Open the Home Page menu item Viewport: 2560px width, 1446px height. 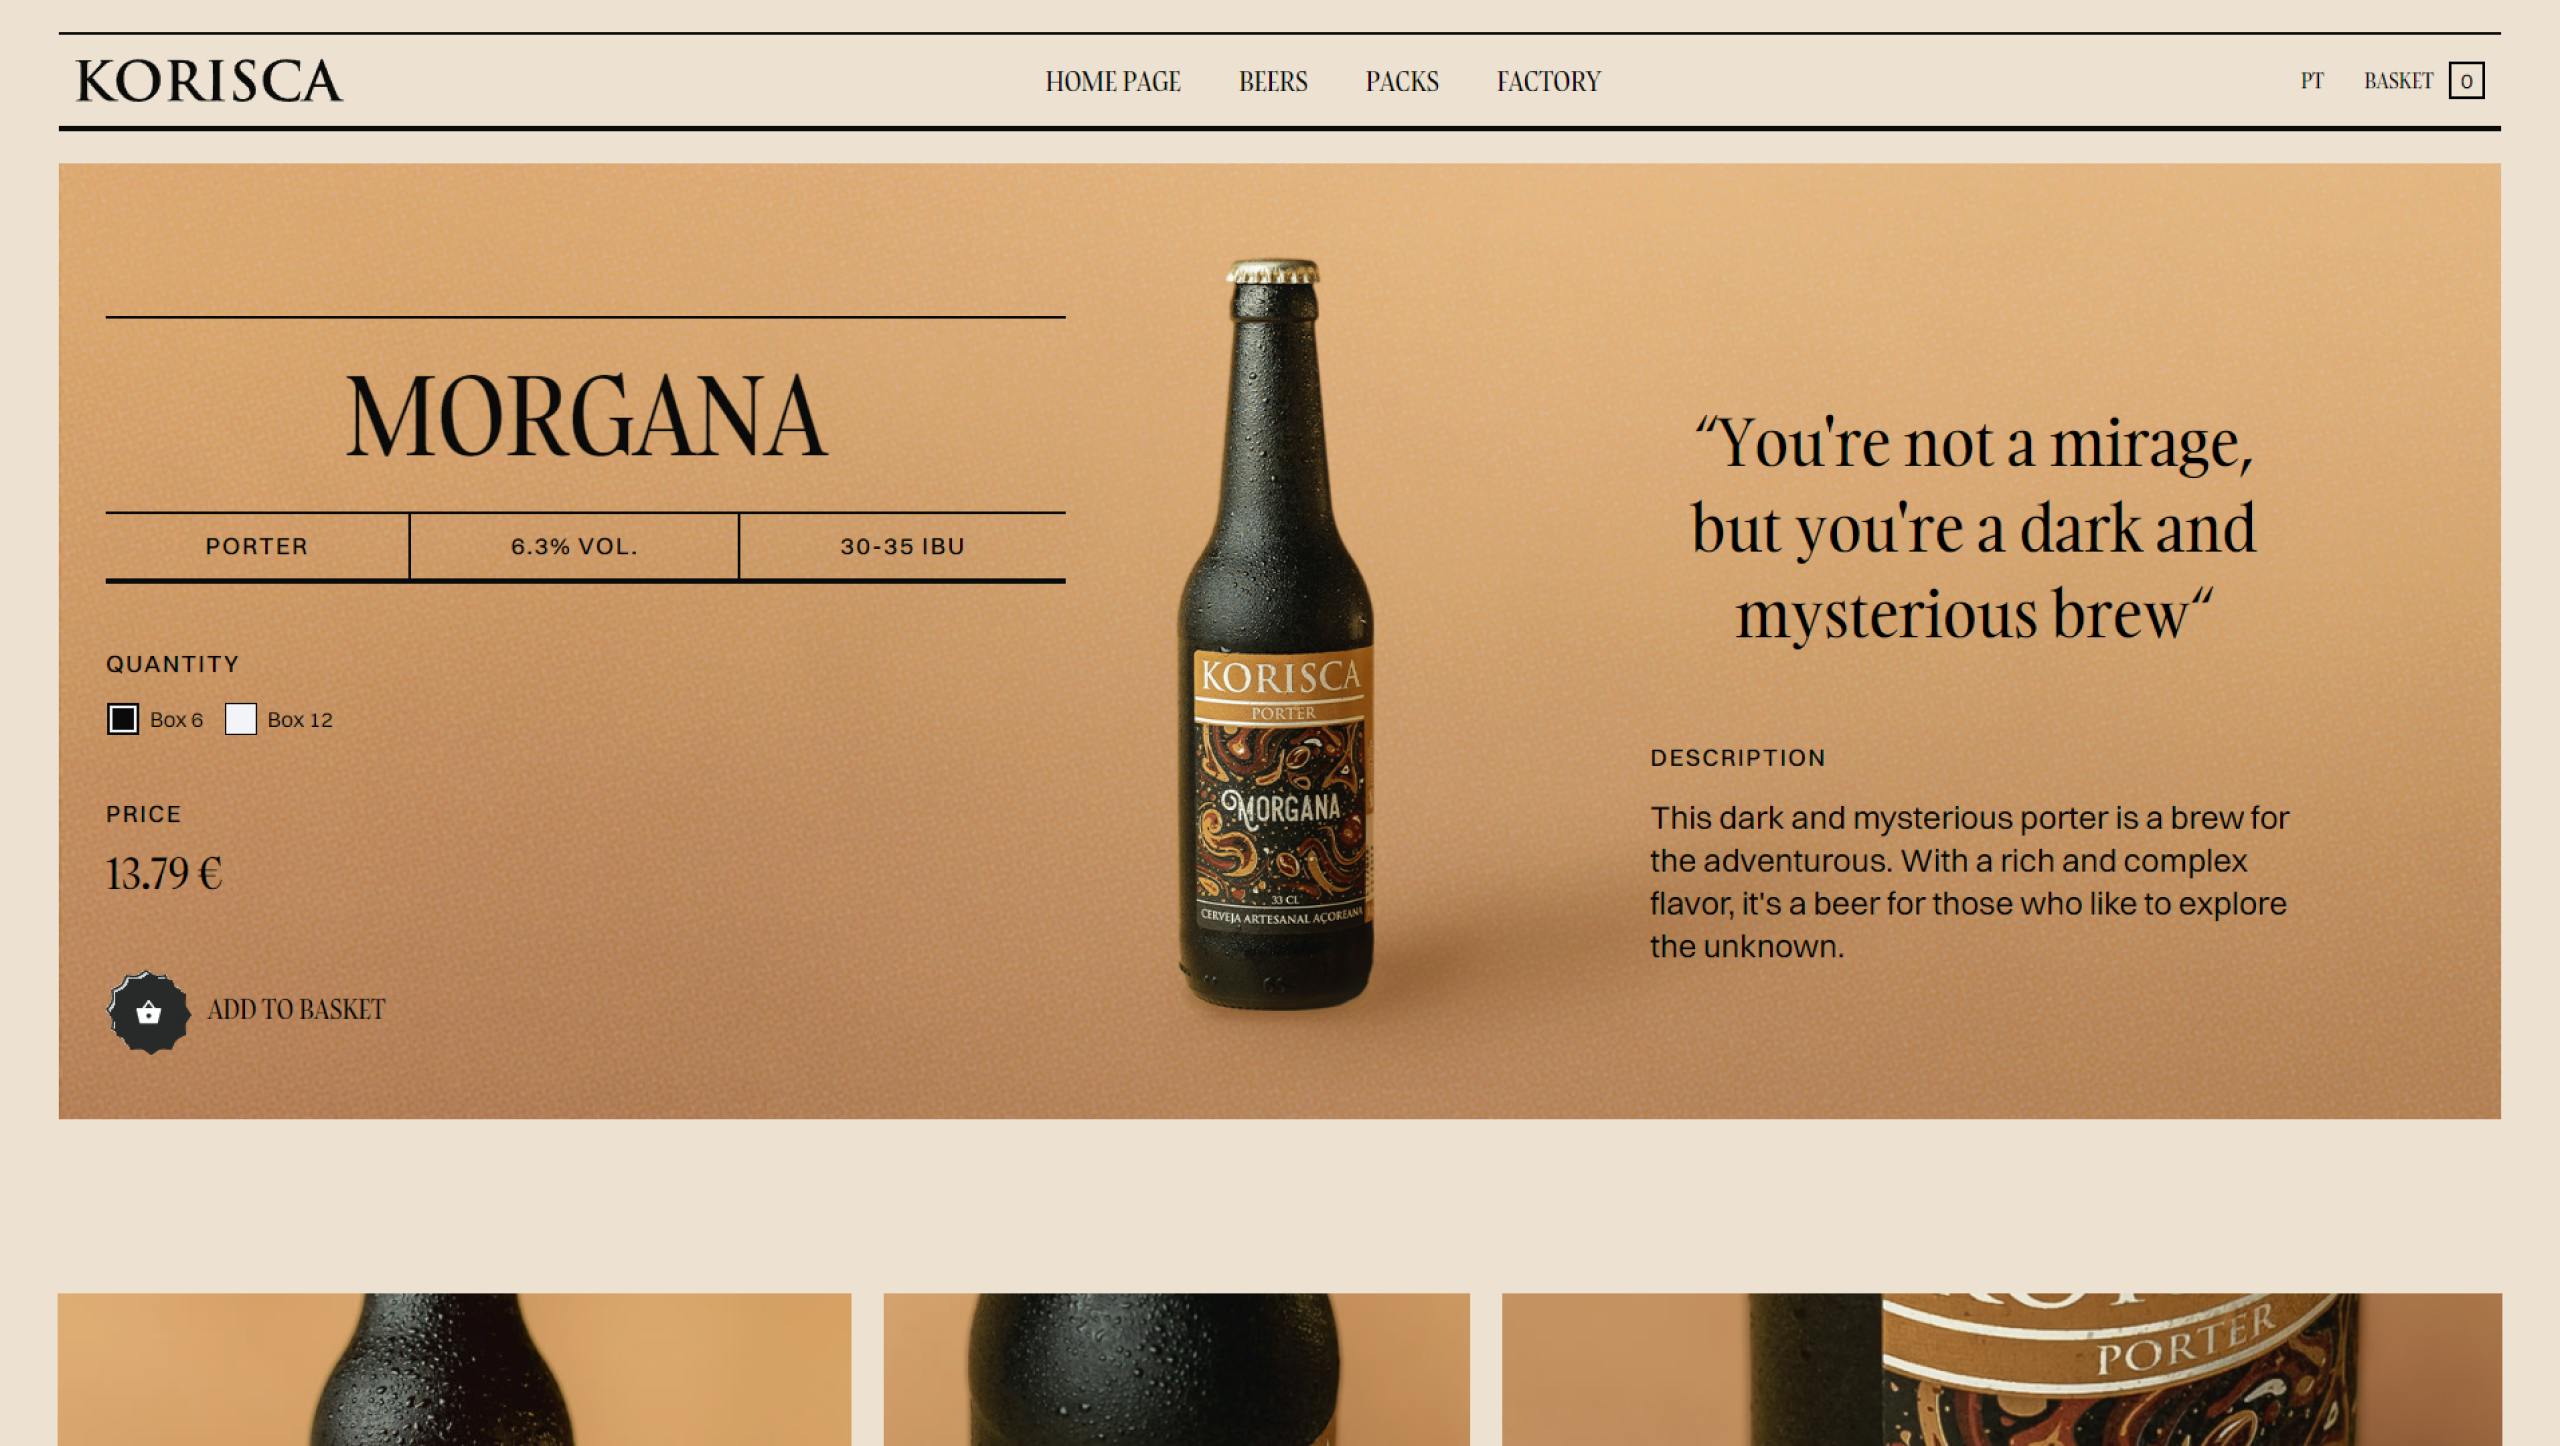[x=1113, y=81]
